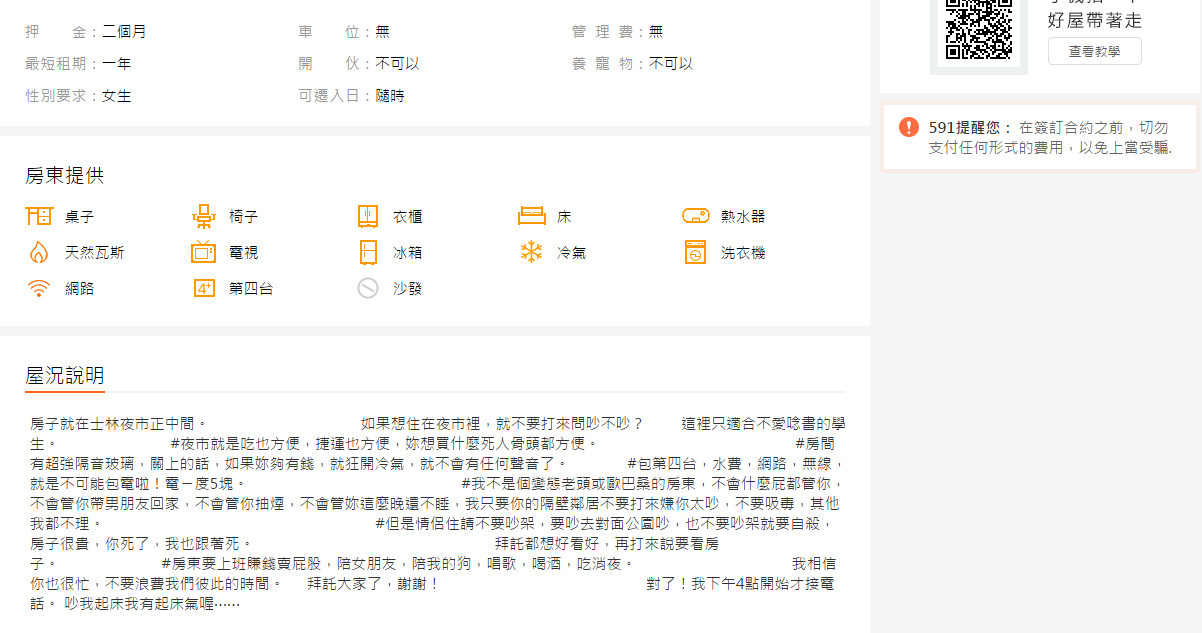Viewport: 1202px width, 633px height.
Task: Click the 房東提供 section heading
Action: (x=65, y=176)
